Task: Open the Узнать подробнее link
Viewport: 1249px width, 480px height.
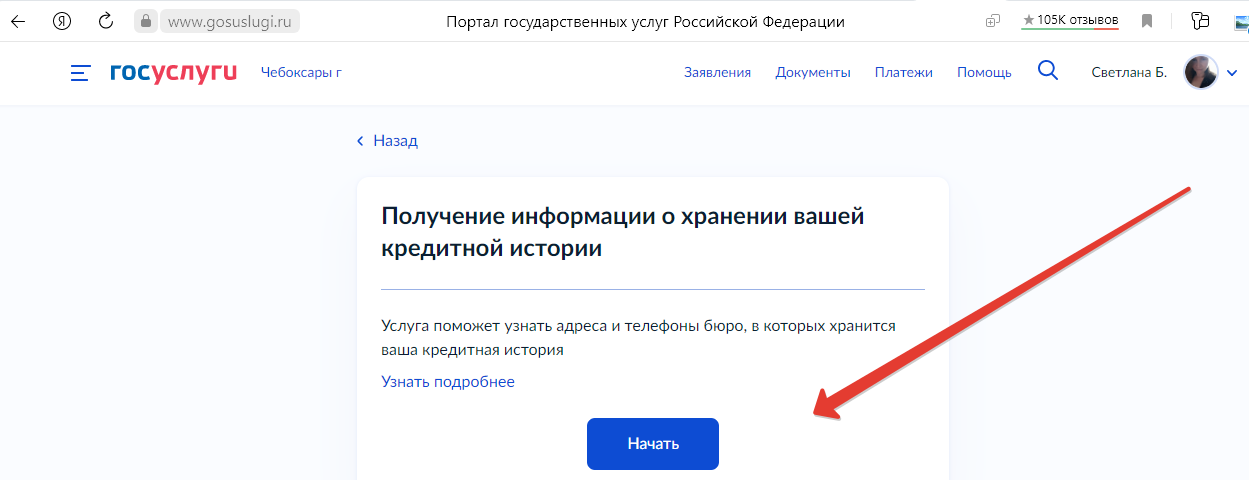Action: click(448, 382)
